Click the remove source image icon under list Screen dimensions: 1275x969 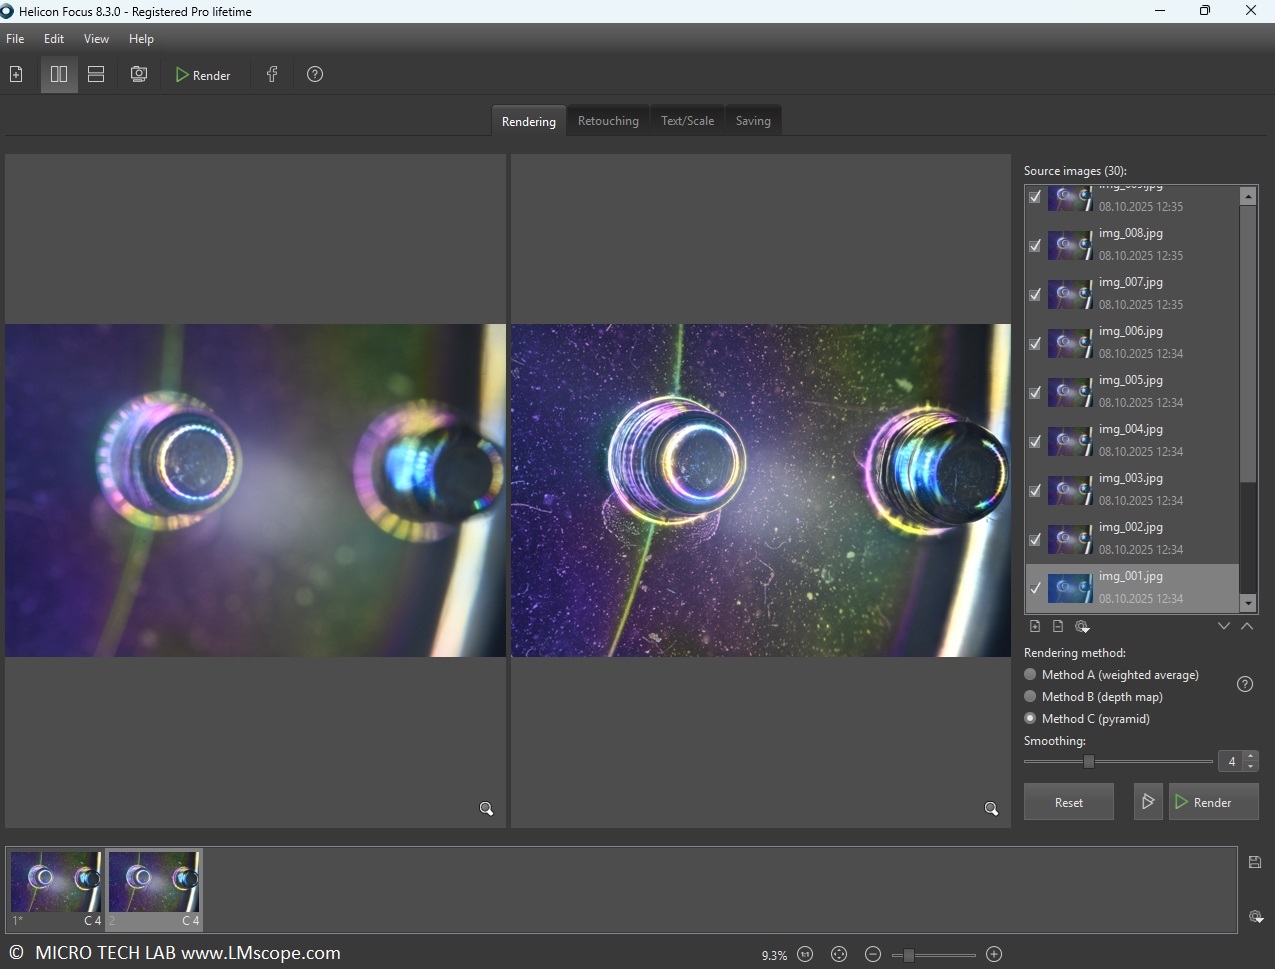1058,626
